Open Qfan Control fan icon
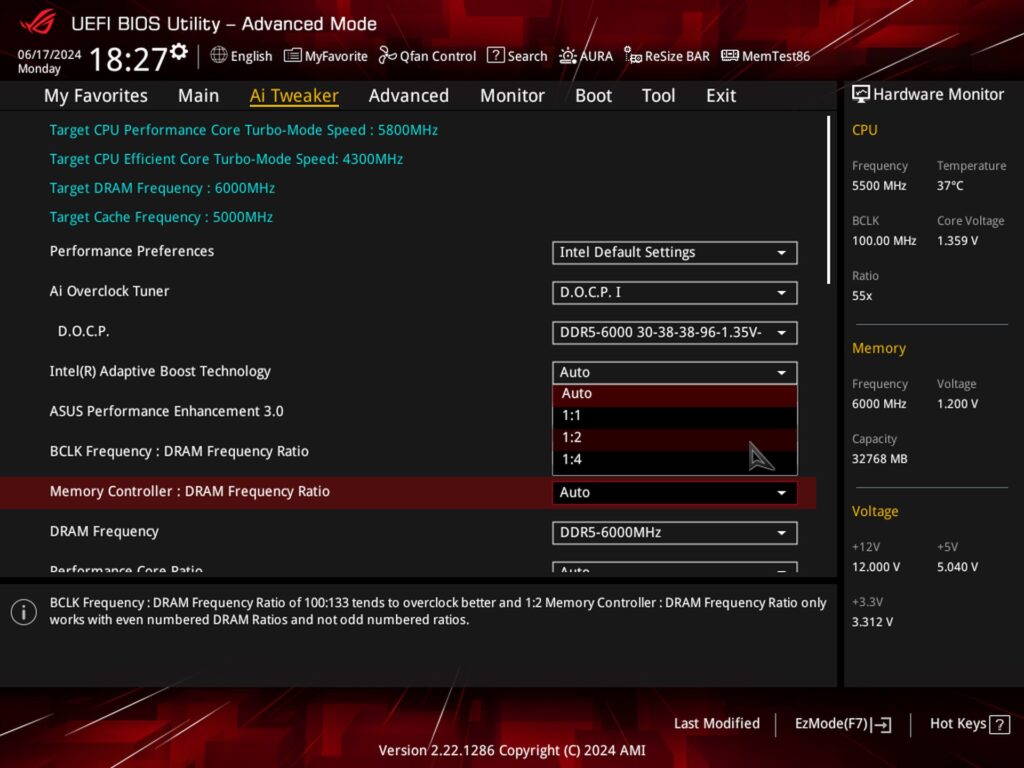The width and height of the screenshot is (1024, 768). point(387,56)
